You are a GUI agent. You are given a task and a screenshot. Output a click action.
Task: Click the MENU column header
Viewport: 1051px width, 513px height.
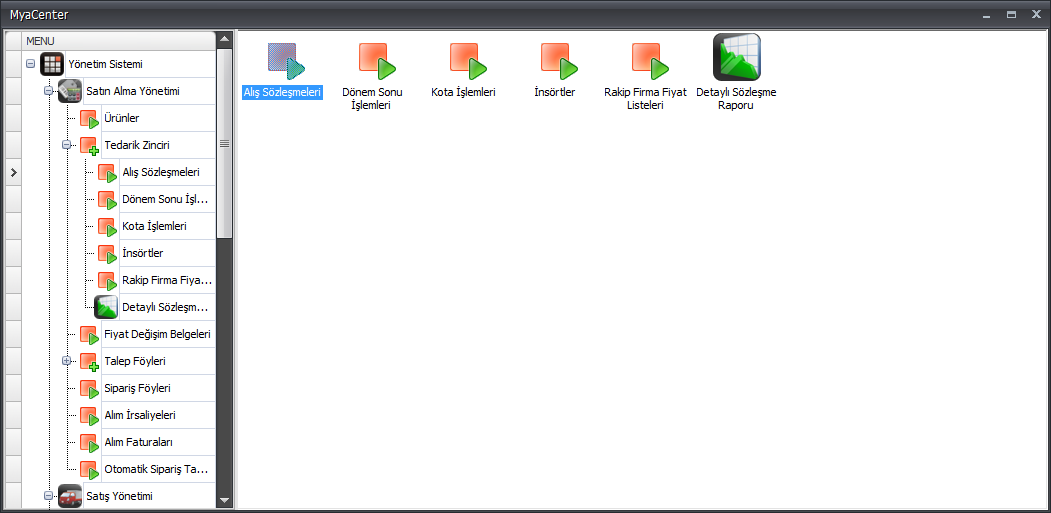pyautogui.click(x=119, y=41)
